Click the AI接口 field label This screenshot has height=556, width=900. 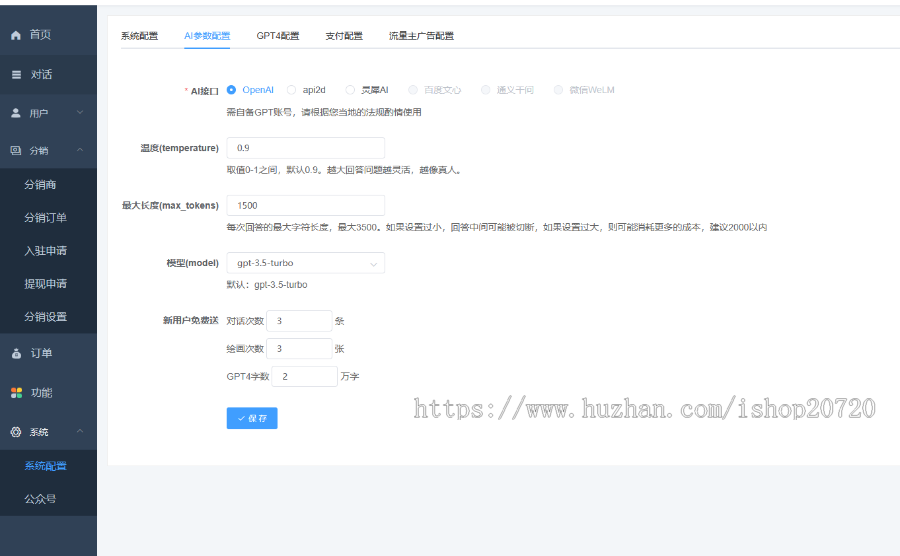point(204,91)
